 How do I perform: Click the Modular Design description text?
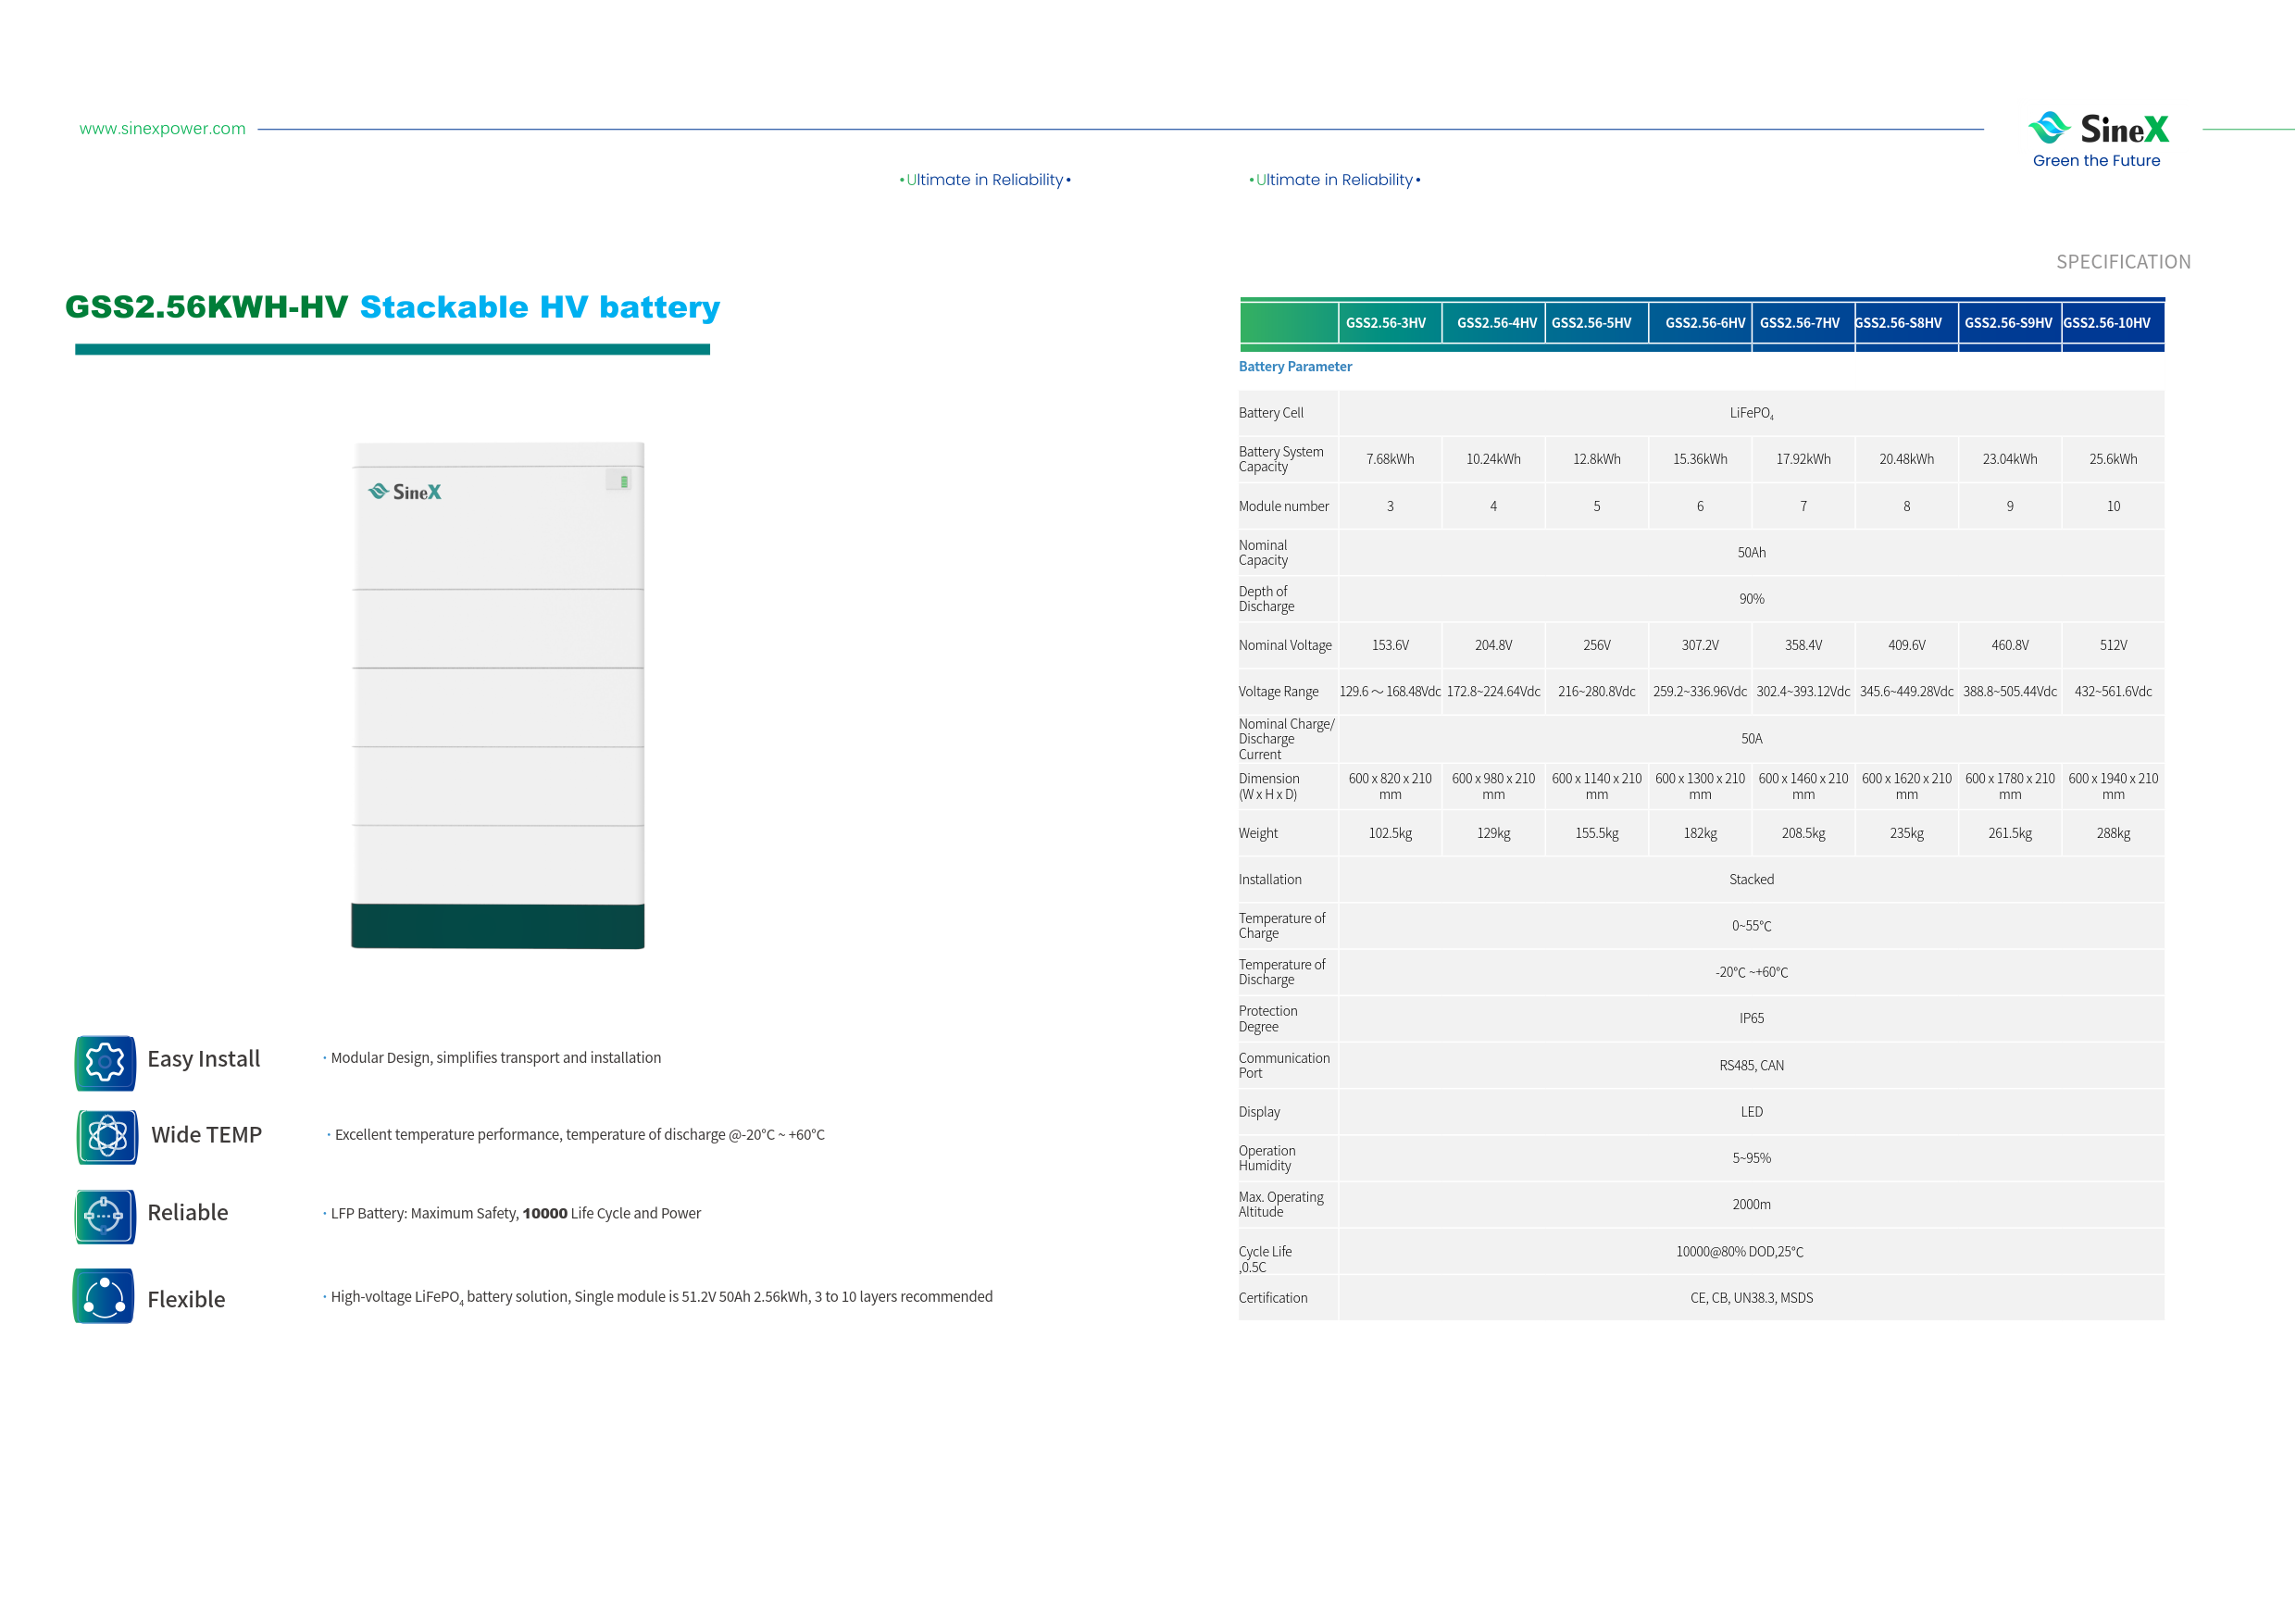pyautogui.click(x=495, y=1058)
